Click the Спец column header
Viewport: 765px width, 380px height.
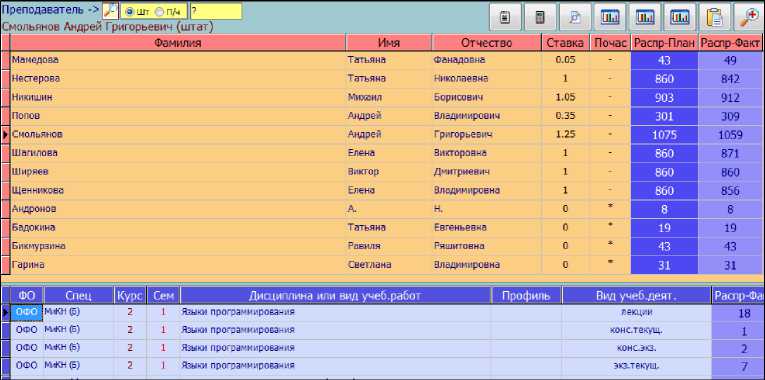point(79,295)
